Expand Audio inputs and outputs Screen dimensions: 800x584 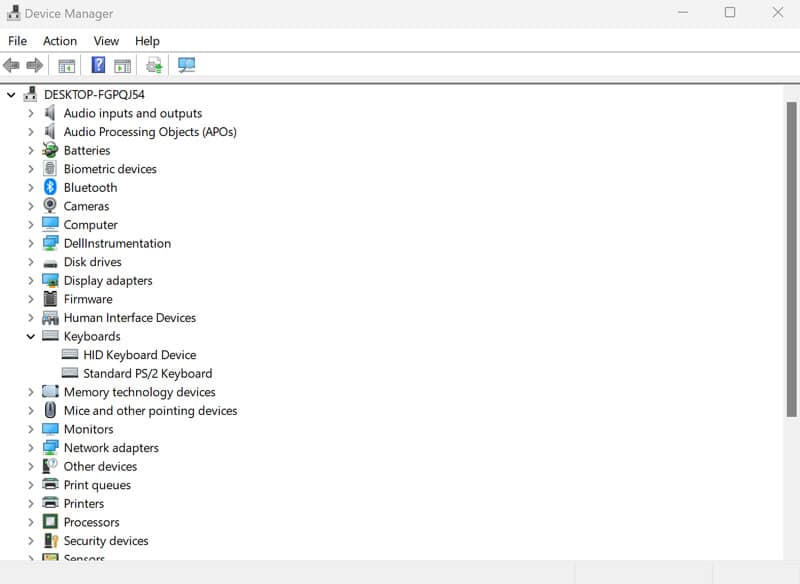tap(31, 114)
